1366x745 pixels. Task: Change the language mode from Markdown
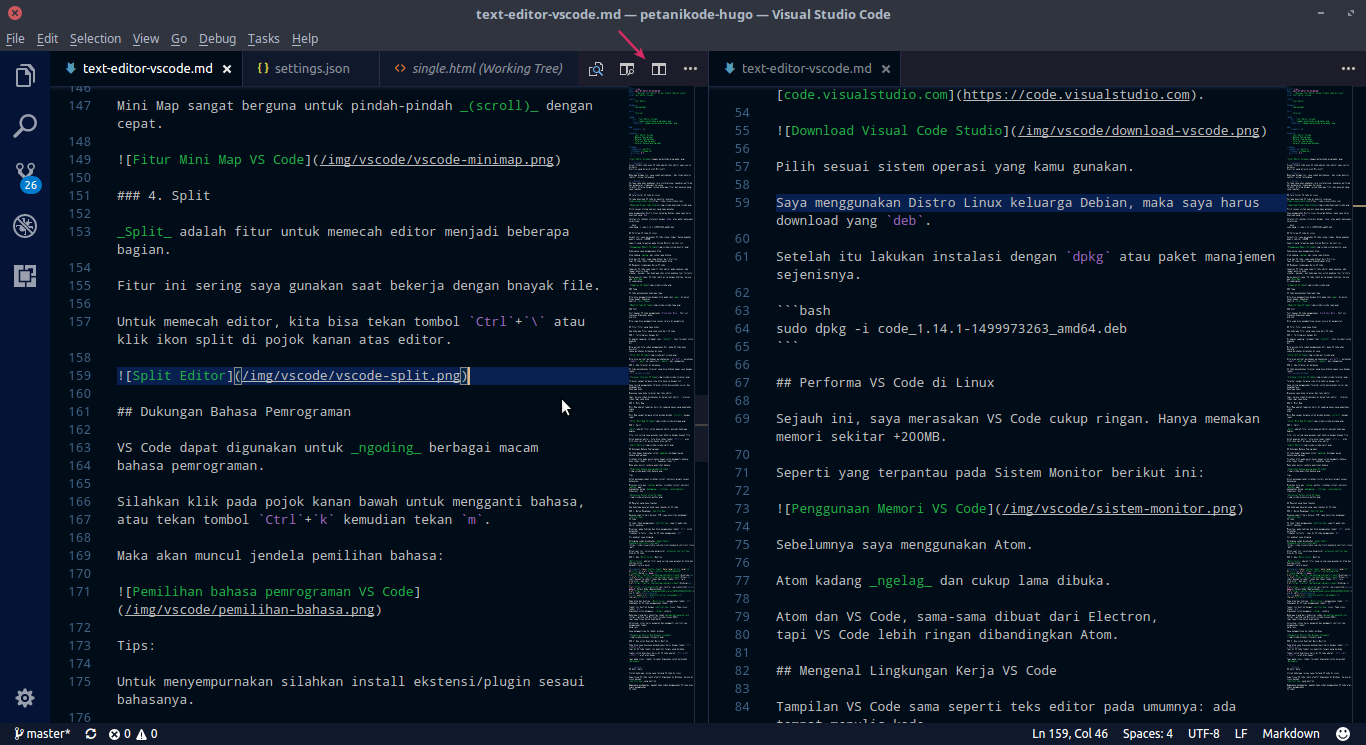1290,733
